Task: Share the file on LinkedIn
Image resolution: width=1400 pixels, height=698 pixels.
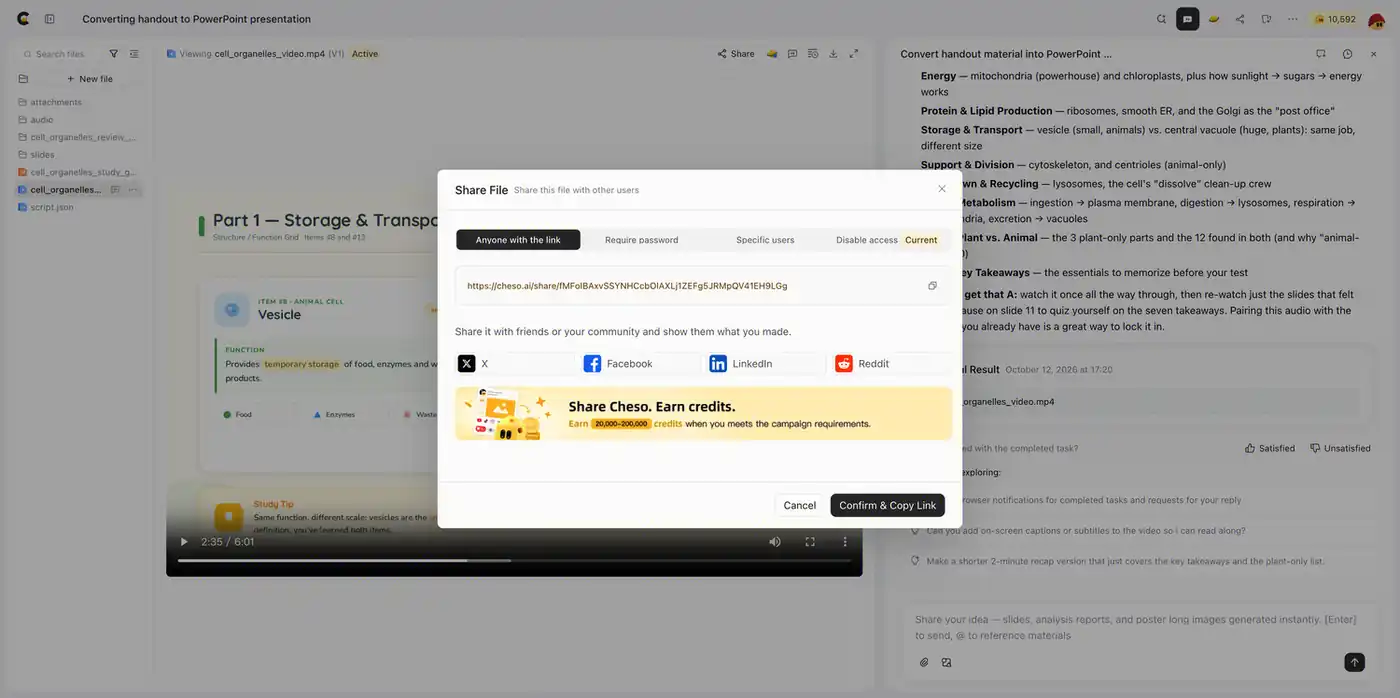Action: (768, 364)
